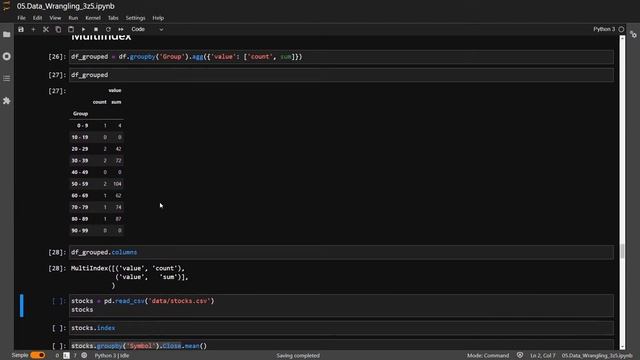Open the Kernel menu
640x360 pixels.
[x=93, y=18]
